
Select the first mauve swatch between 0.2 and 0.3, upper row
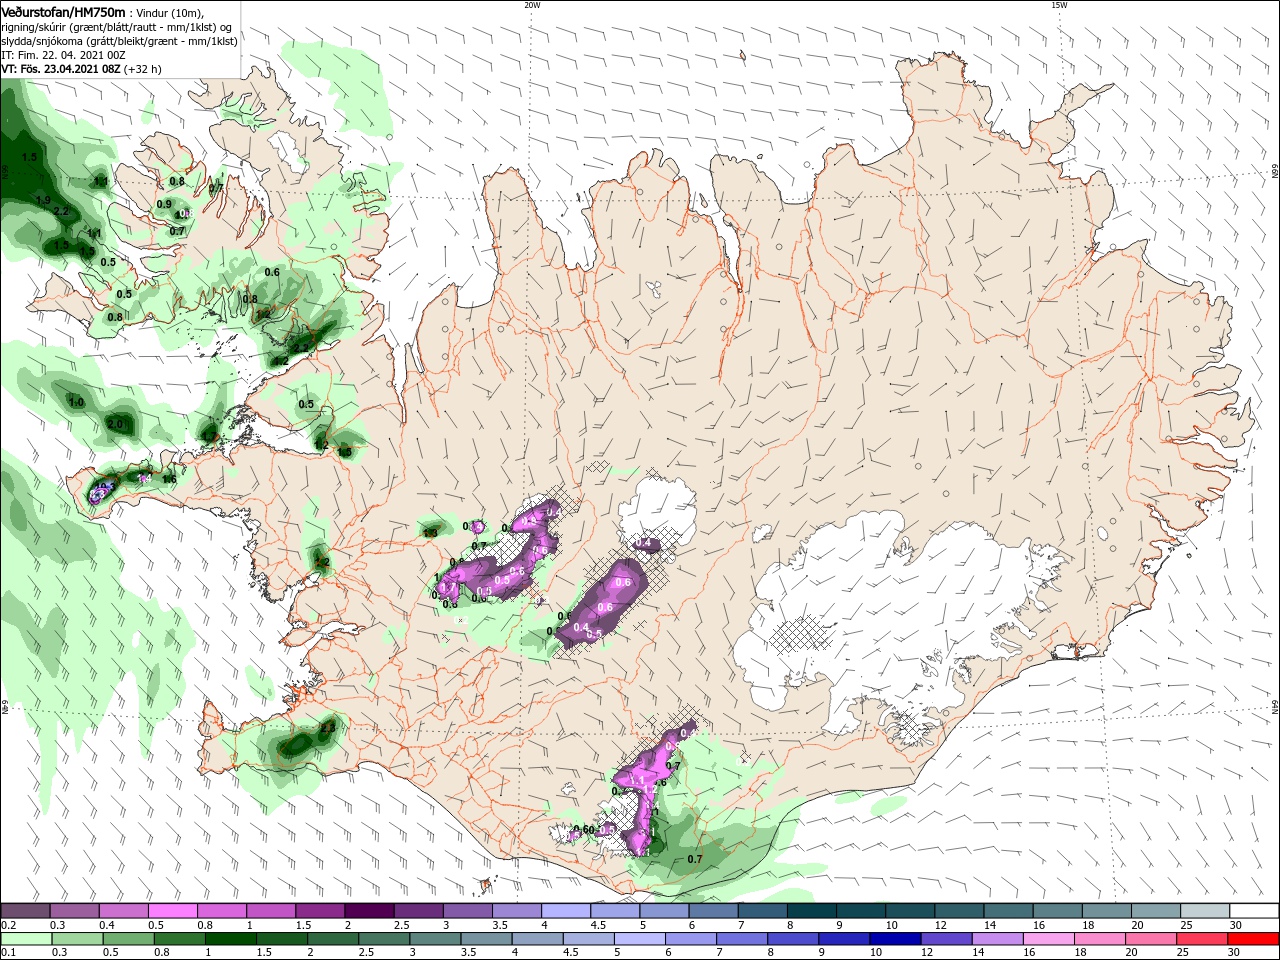tap(26, 911)
